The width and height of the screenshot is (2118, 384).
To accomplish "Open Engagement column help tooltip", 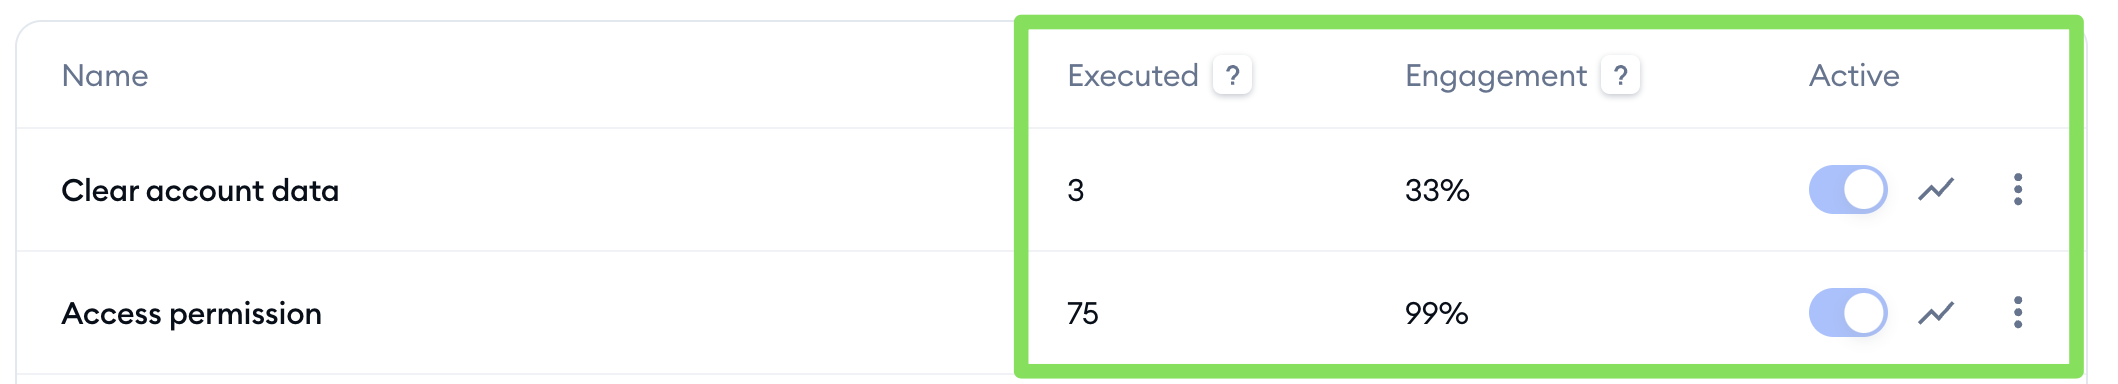I will click(x=1620, y=75).
